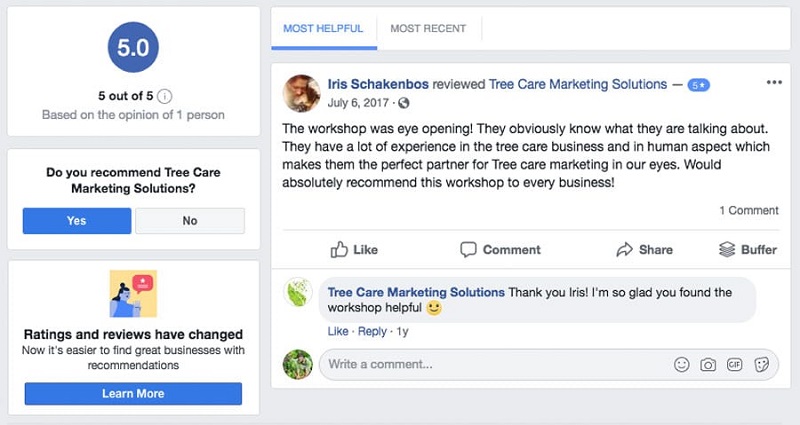This screenshot has width=800, height=425.
Task: Click the Comment speech bubble button
Action: click(x=500, y=249)
